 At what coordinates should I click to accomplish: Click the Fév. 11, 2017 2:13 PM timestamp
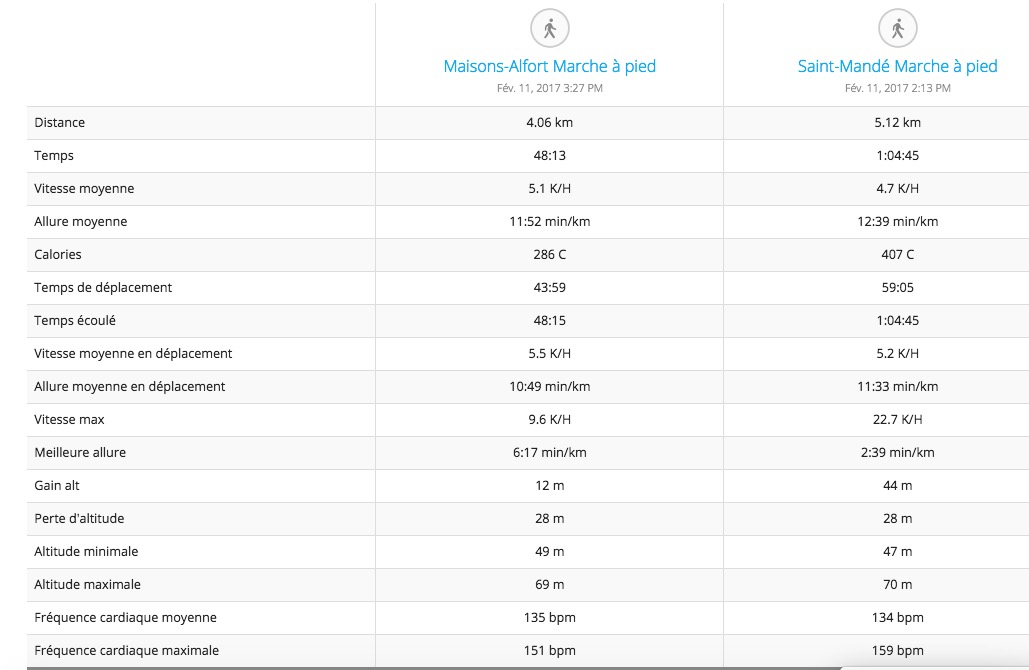pos(897,88)
